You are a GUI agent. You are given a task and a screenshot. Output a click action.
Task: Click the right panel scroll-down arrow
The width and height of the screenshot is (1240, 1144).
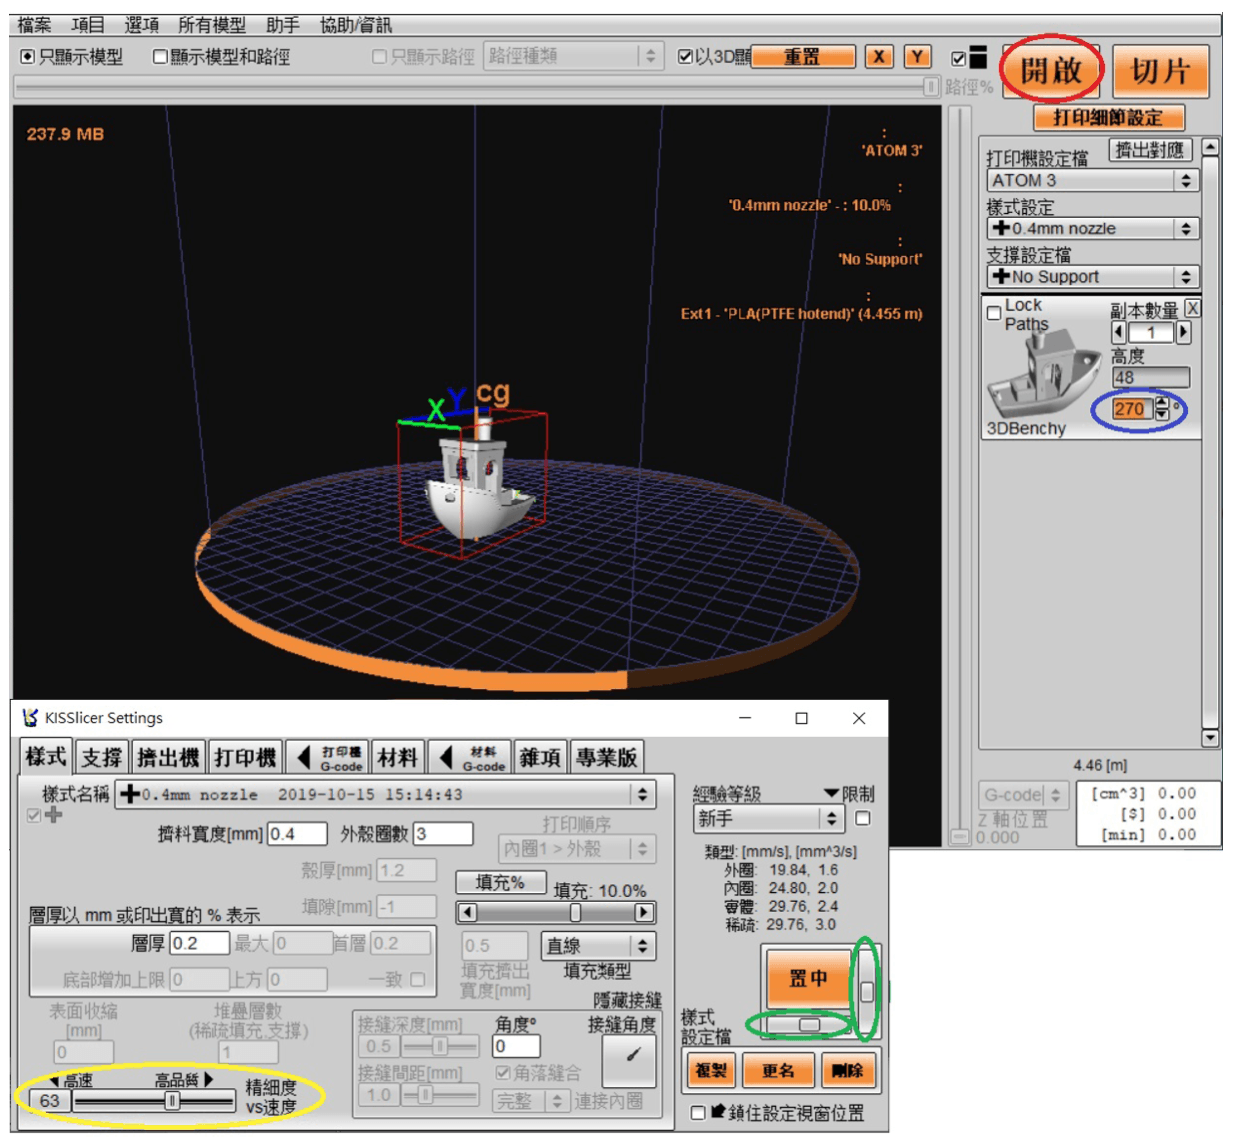click(1210, 738)
